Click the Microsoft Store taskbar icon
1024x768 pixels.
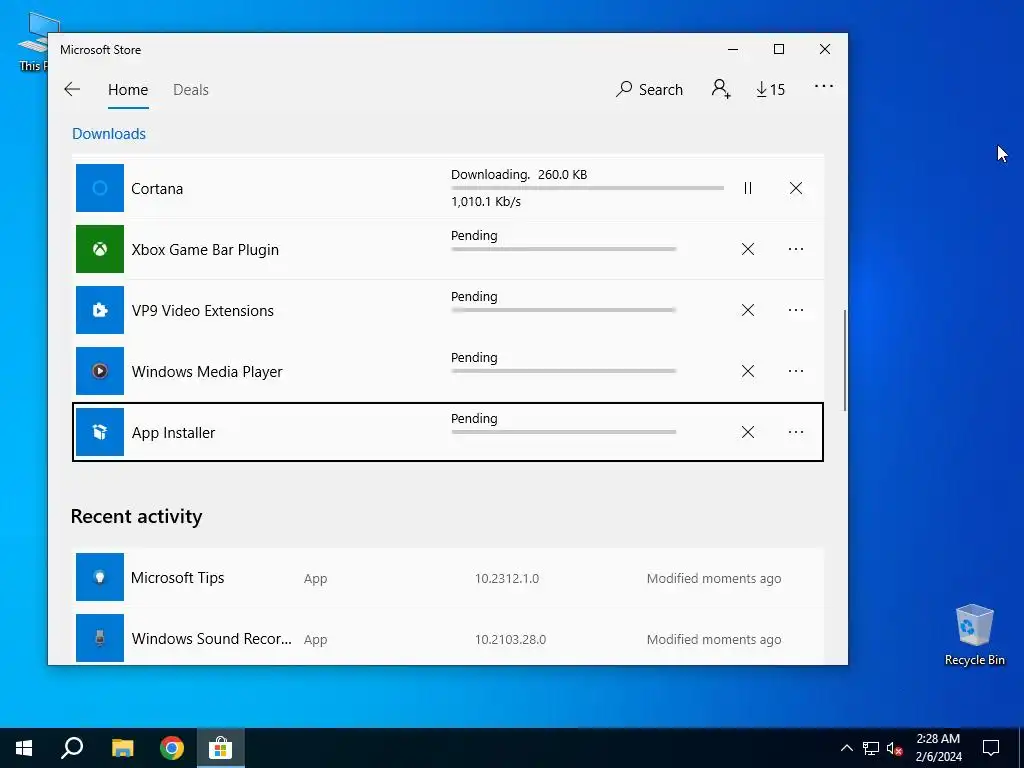coord(221,748)
